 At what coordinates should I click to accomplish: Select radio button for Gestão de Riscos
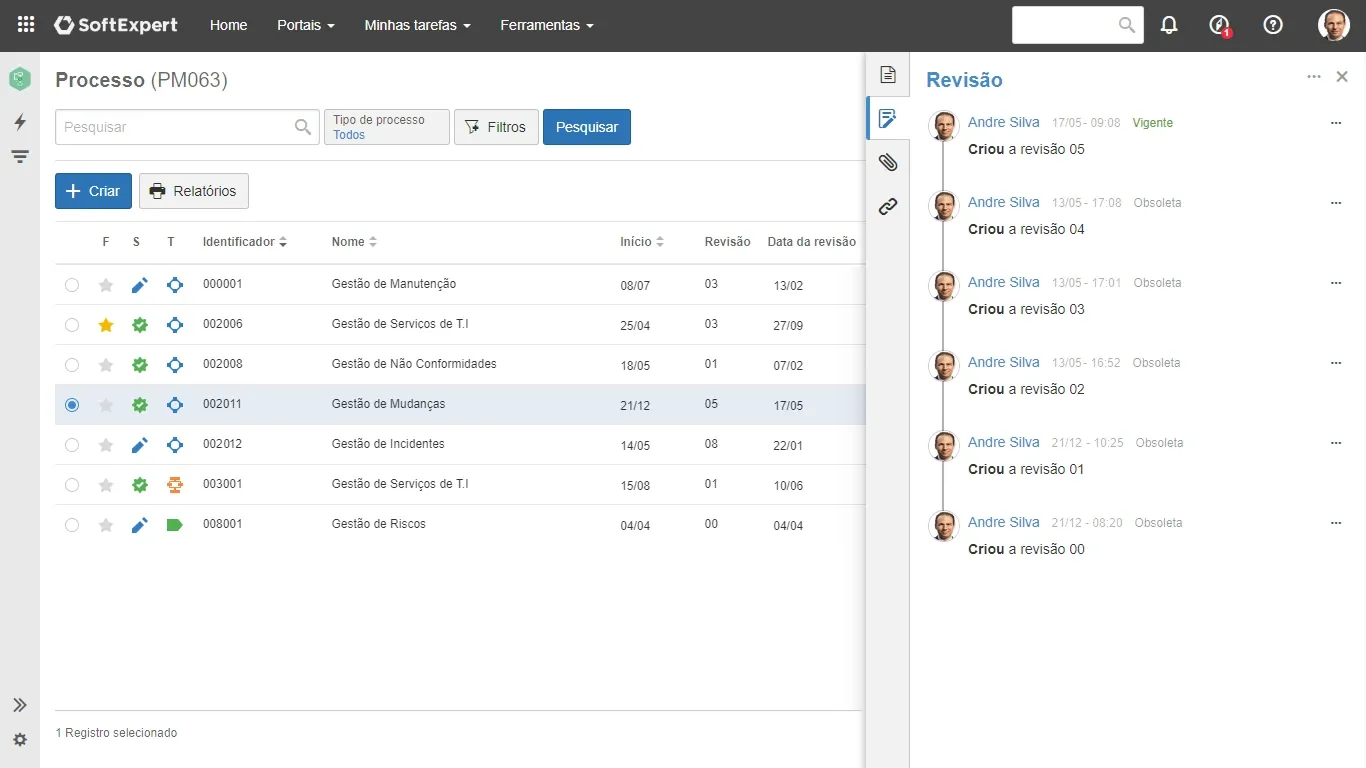coord(72,525)
